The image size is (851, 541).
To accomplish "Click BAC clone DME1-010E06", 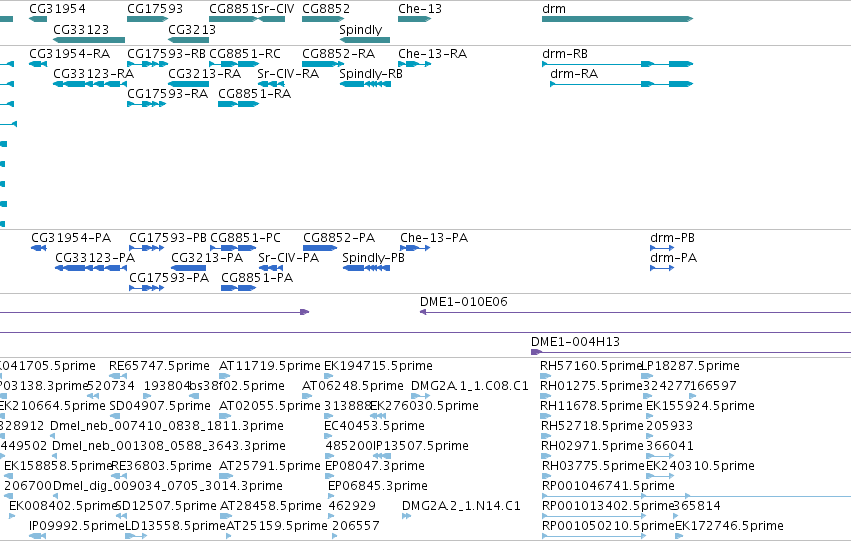I will [x=636, y=313].
